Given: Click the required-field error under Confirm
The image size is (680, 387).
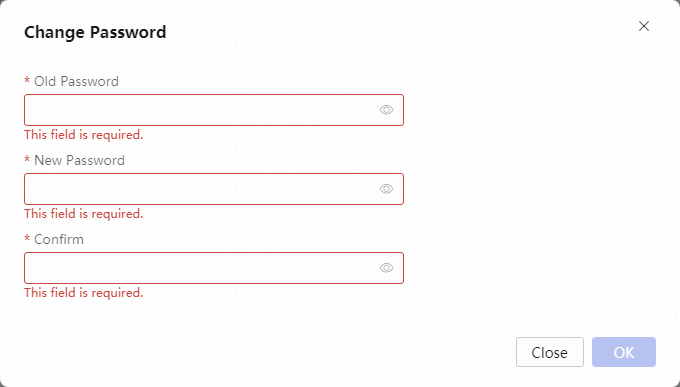Looking at the screenshot, I should [x=84, y=292].
